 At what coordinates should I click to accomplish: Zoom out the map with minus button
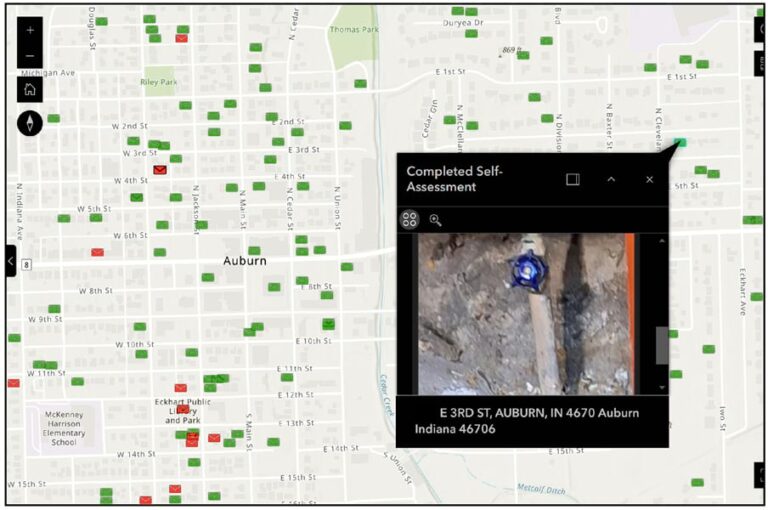pos(30,55)
